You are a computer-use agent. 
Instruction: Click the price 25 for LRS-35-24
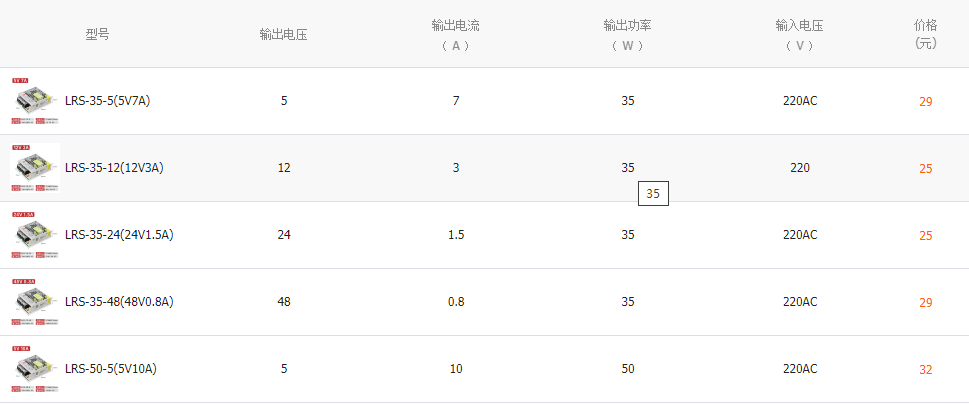click(x=925, y=236)
